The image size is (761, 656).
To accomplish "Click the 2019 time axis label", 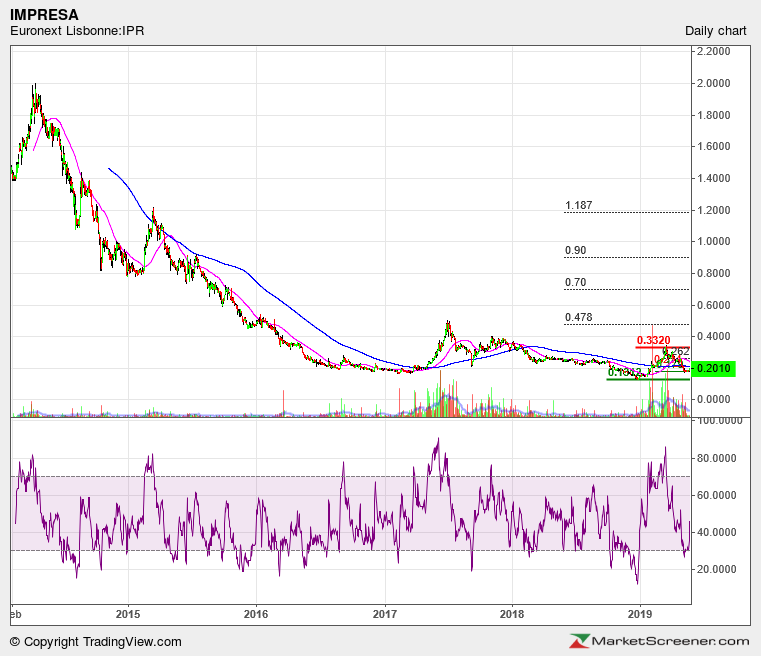I will 640,614.
